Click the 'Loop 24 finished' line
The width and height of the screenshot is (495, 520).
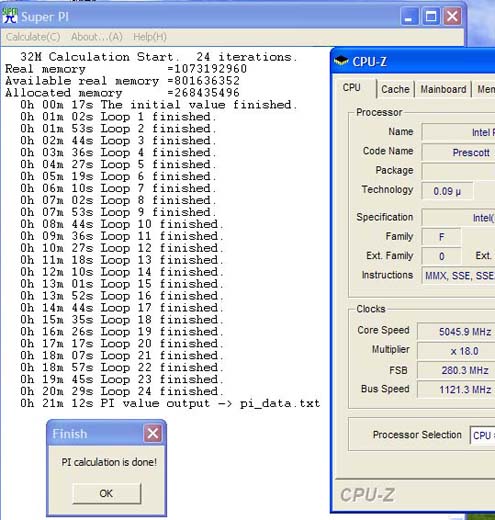click(122, 391)
